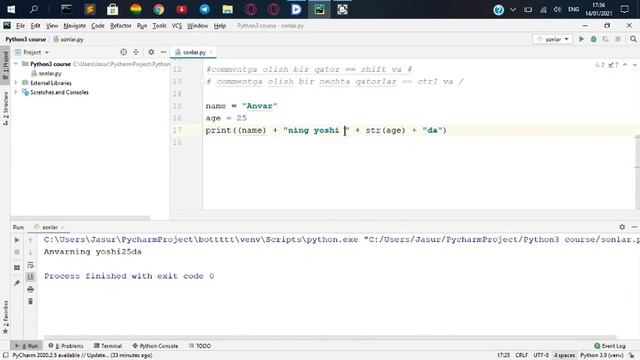640x360 pixels.
Task: Start debugging with the bug icon
Action: (593, 39)
